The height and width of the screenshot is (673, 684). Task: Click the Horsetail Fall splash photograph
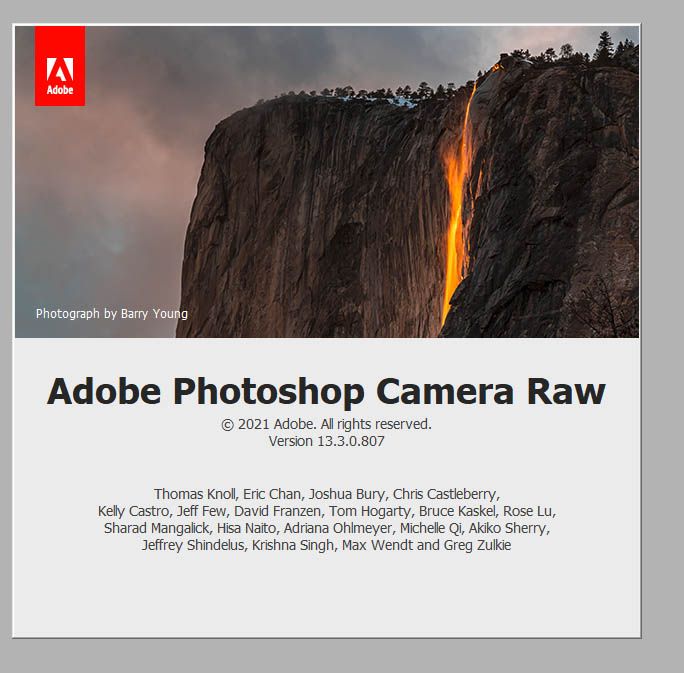(x=327, y=181)
